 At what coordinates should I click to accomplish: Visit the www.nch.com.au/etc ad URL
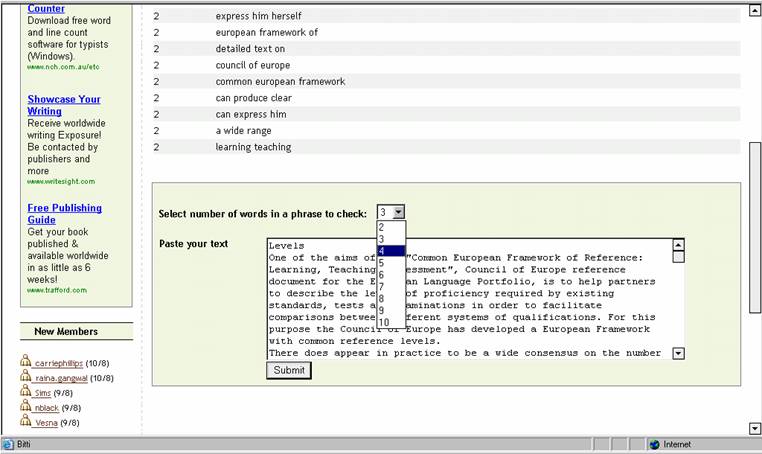click(x=63, y=67)
